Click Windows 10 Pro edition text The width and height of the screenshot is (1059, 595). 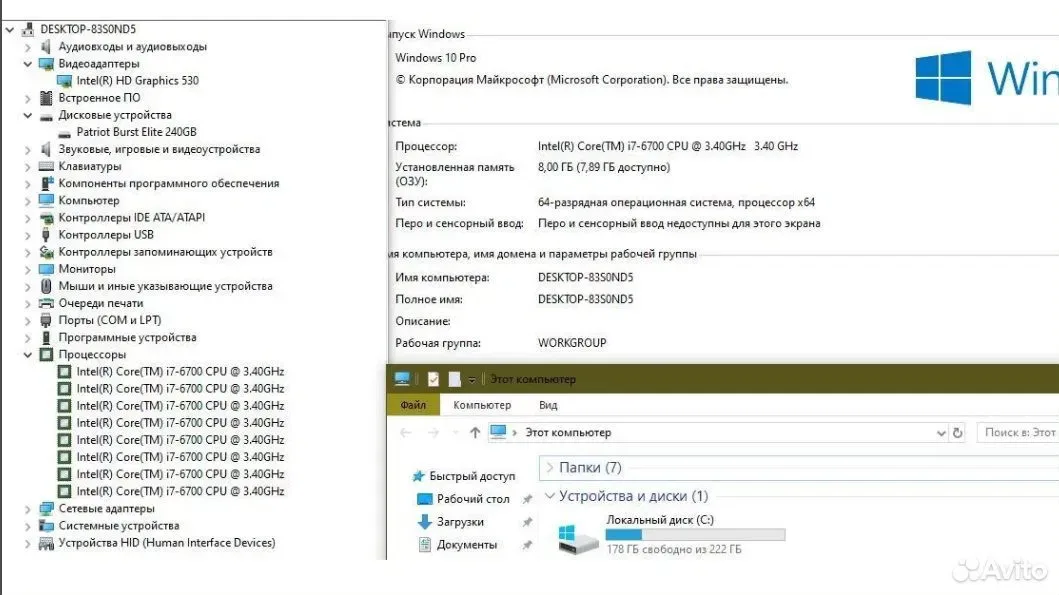(436, 58)
